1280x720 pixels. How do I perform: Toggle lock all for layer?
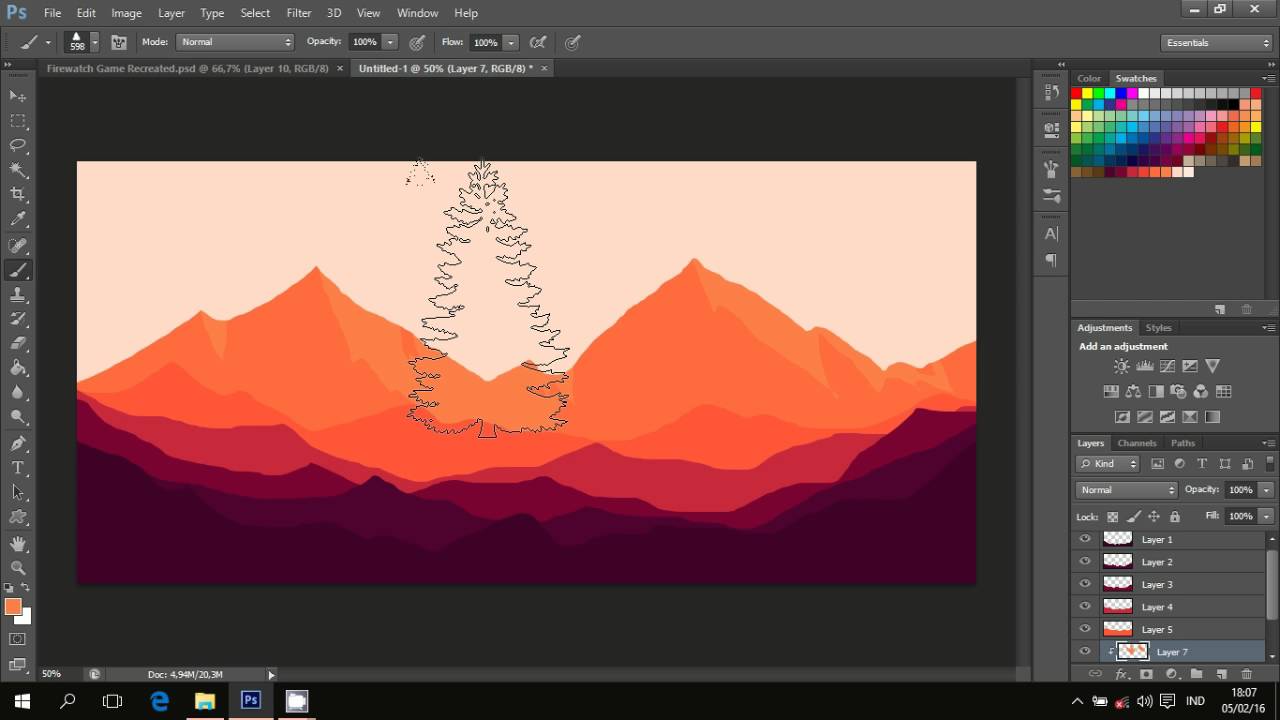[x=1175, y=517]
